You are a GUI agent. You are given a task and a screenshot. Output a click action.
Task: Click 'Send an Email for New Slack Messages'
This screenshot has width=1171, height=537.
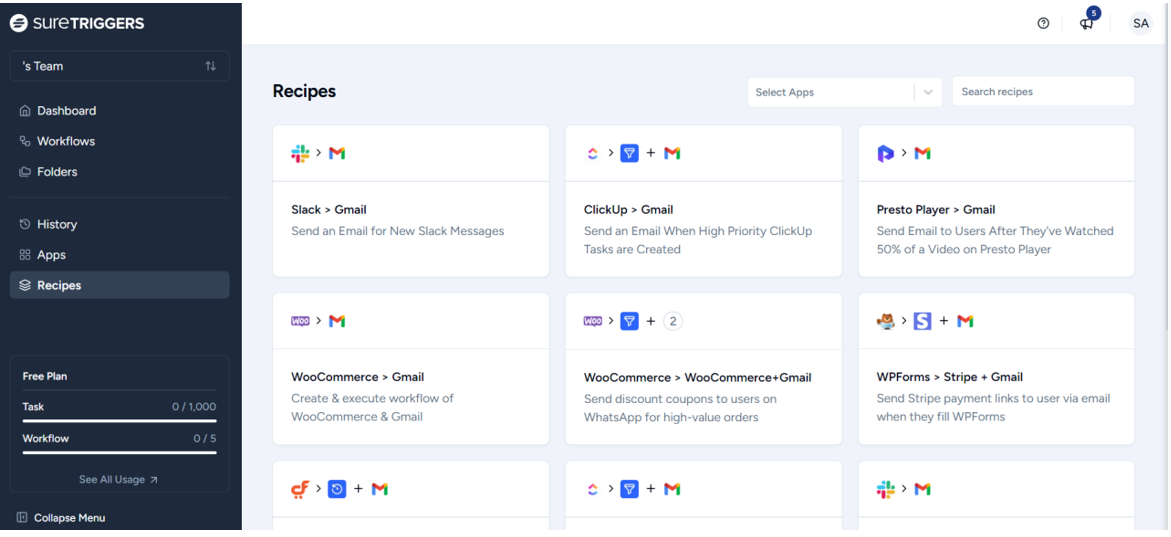[x=397, y=232]
